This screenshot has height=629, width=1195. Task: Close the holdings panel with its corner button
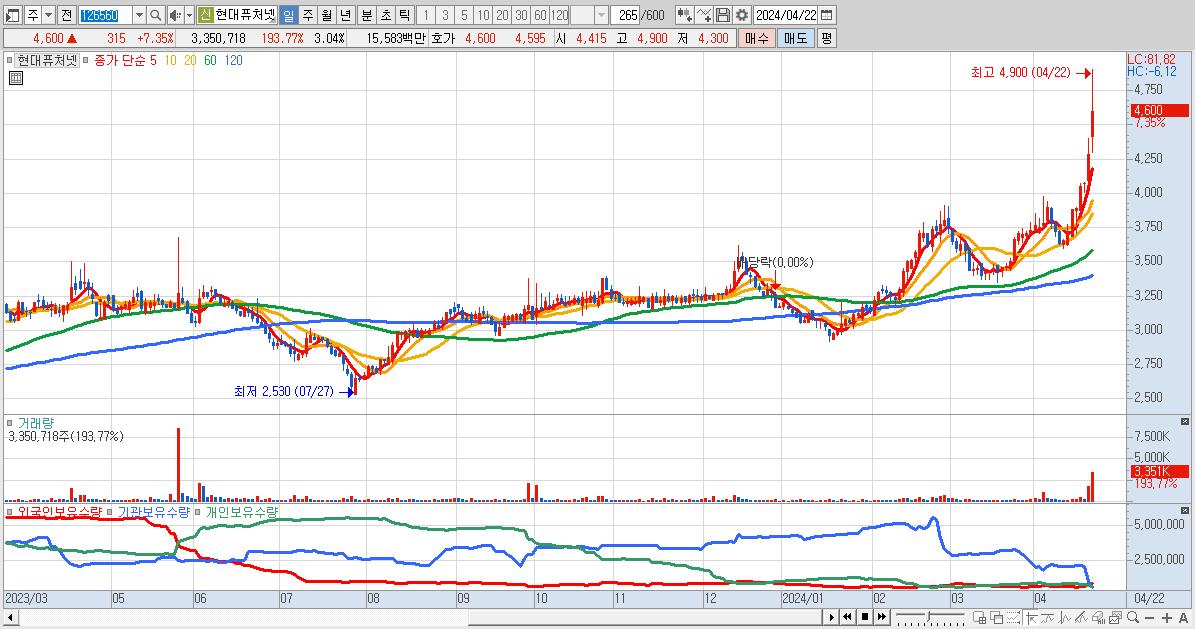click(1185, 511)
